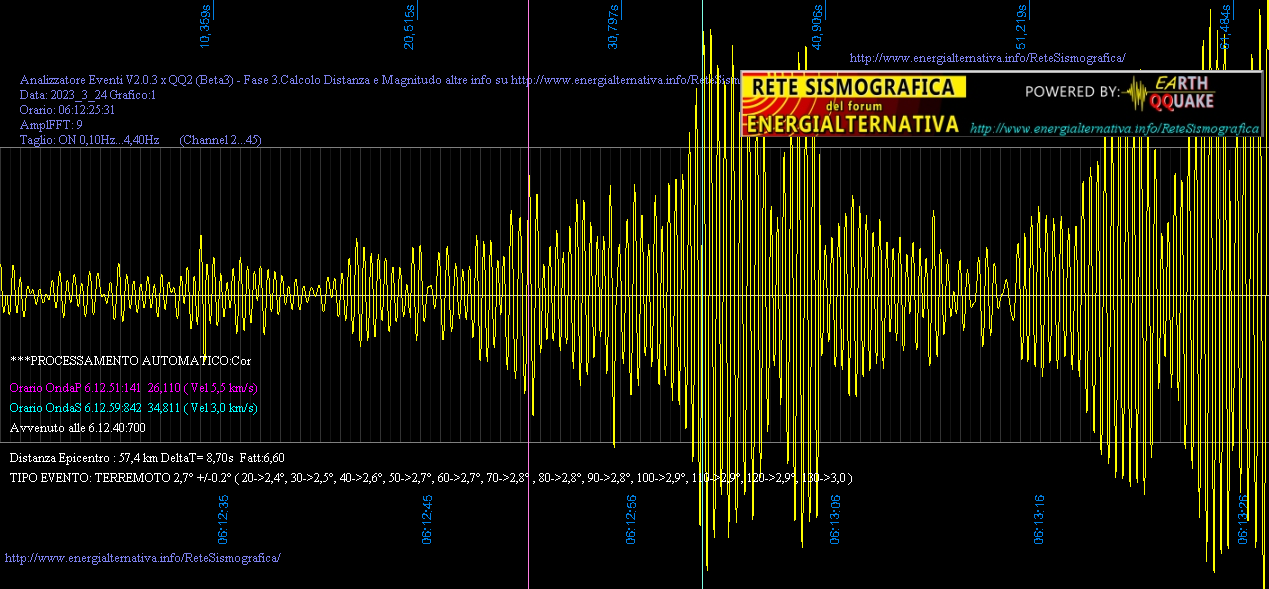The height and width of the screenshot is (589, 1269).
Task: Click the magenta P-wave arrival marker line
Action: [528, 294]
